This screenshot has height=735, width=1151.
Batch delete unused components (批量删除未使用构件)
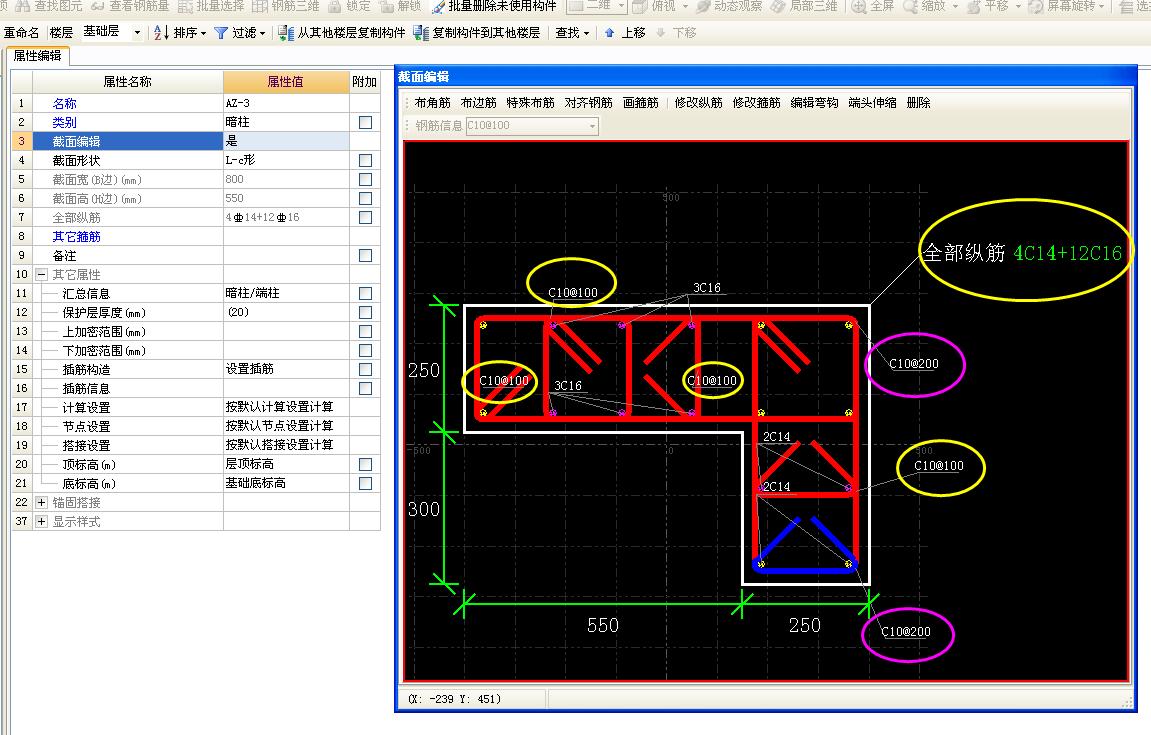(494, 6)
